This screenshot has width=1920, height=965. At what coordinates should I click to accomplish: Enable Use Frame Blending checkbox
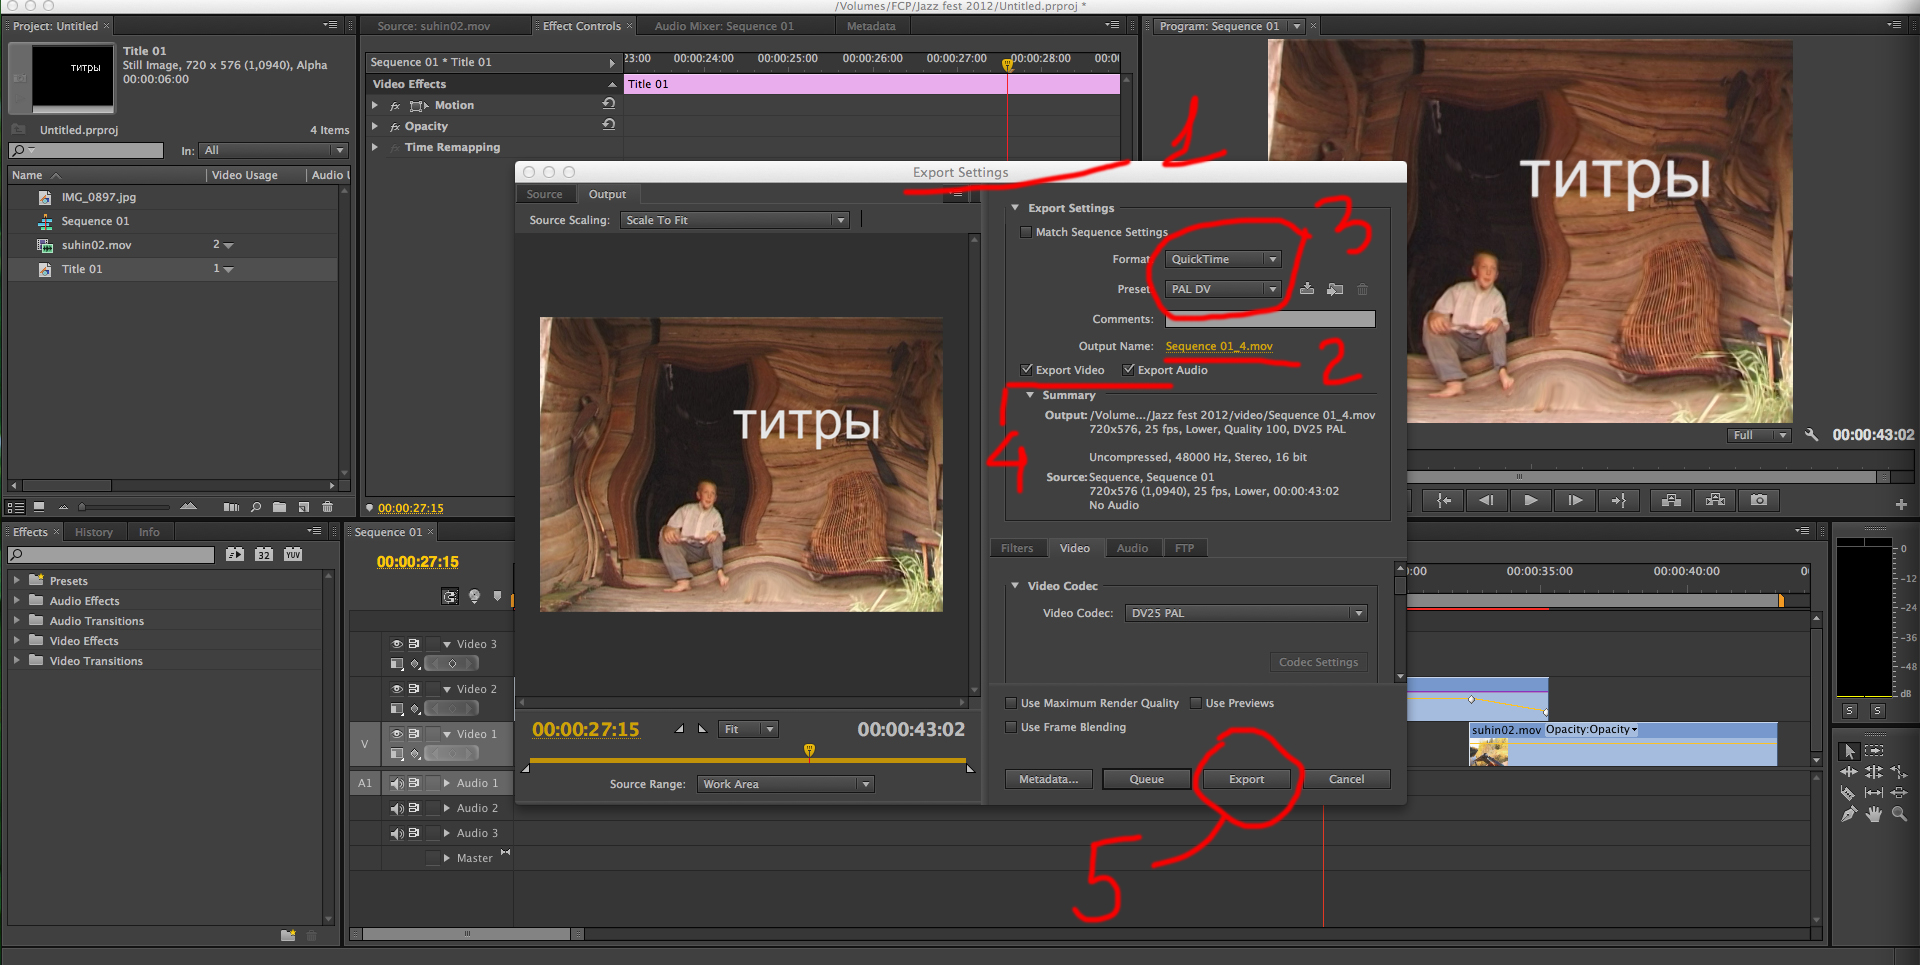[x=1011, y=727]
